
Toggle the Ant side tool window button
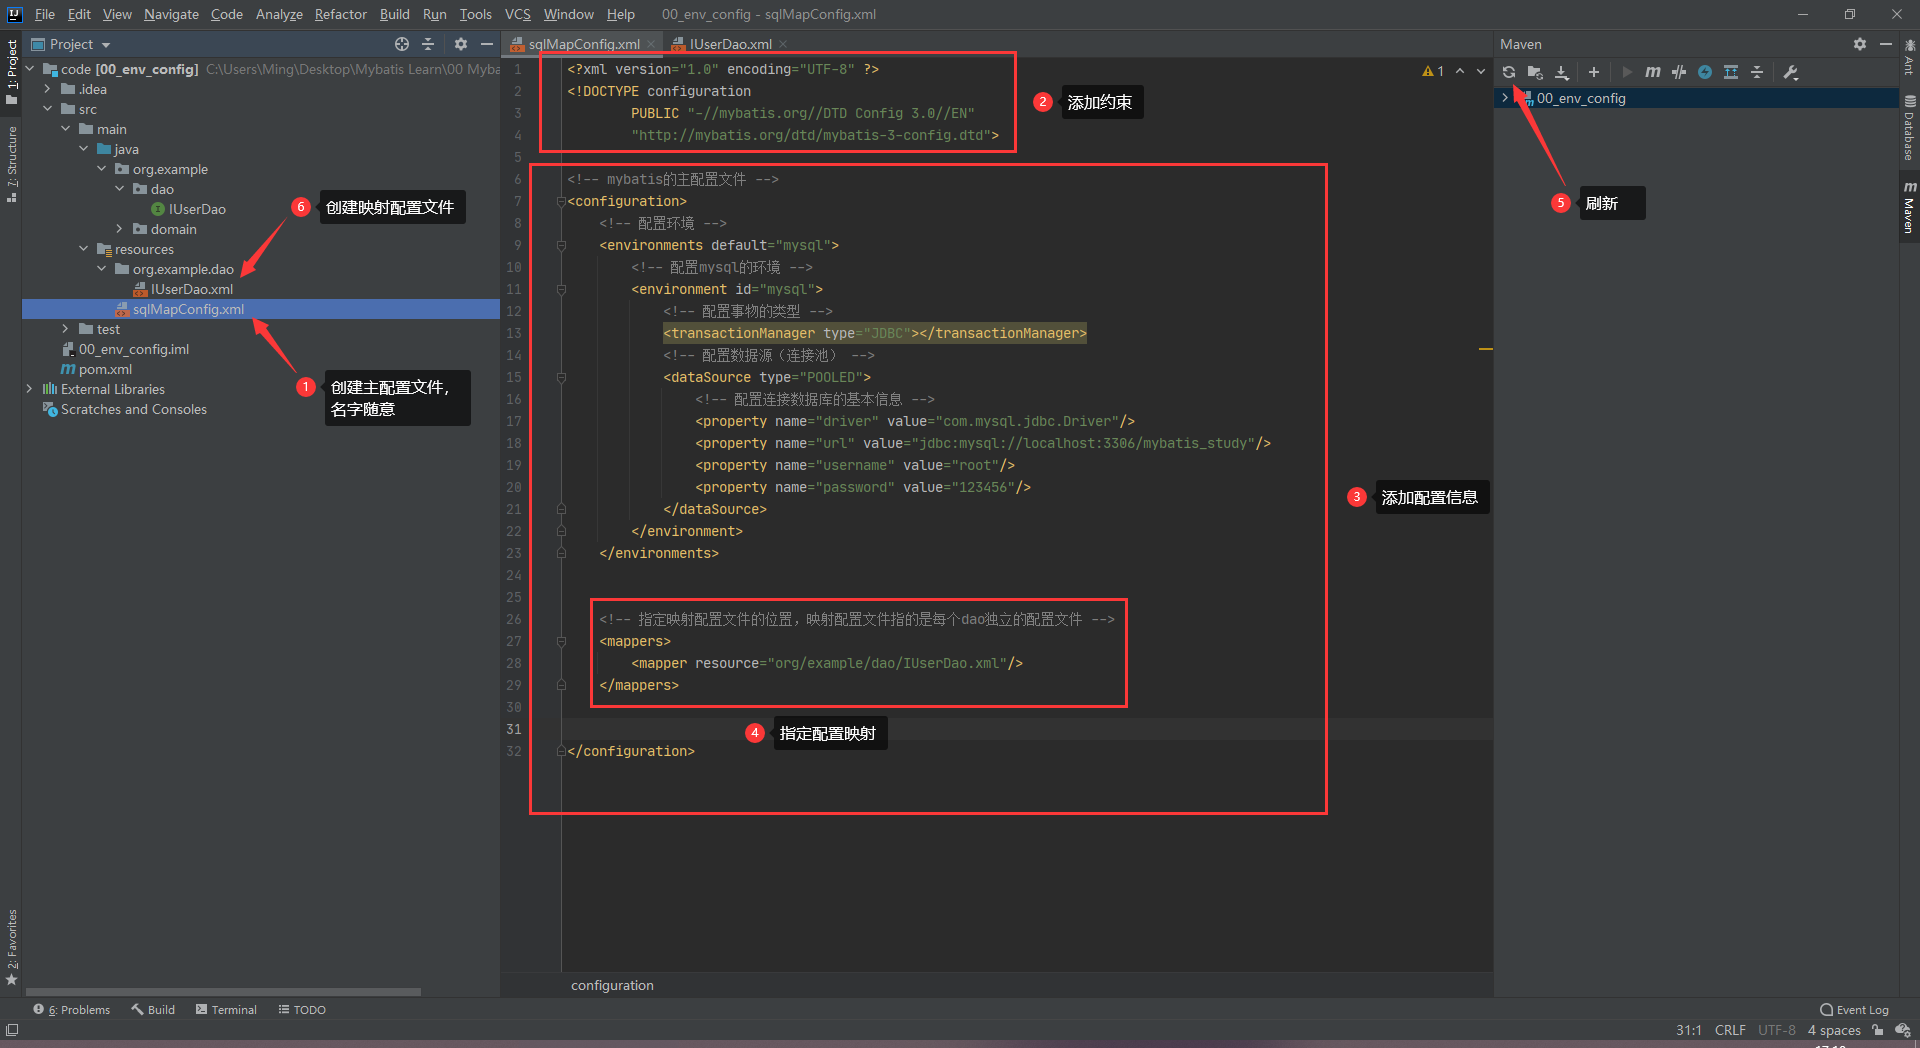point(1909,57)
